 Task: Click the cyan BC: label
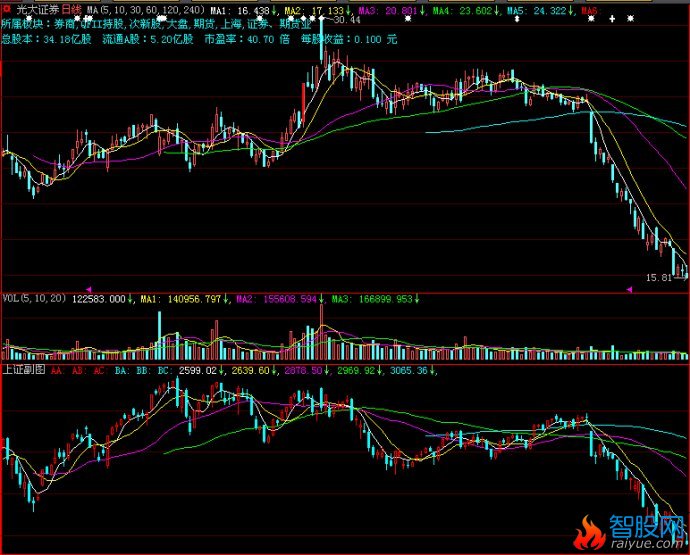pos(164,371)
